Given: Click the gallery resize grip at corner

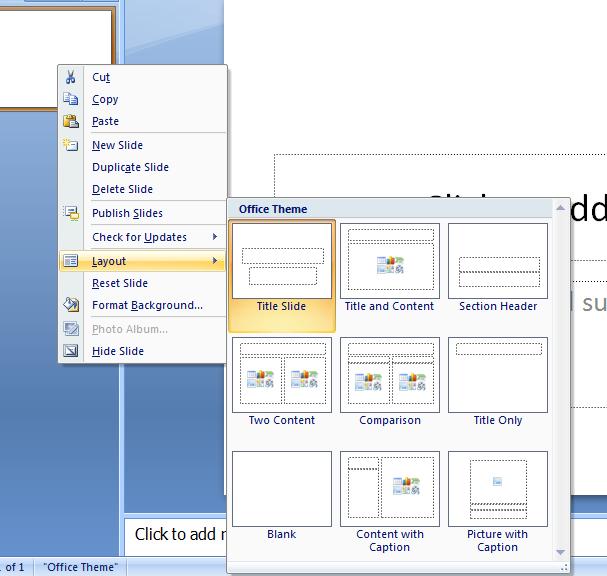Looking at the screenshot, I should pyautogui.click(x=564, y=567).
